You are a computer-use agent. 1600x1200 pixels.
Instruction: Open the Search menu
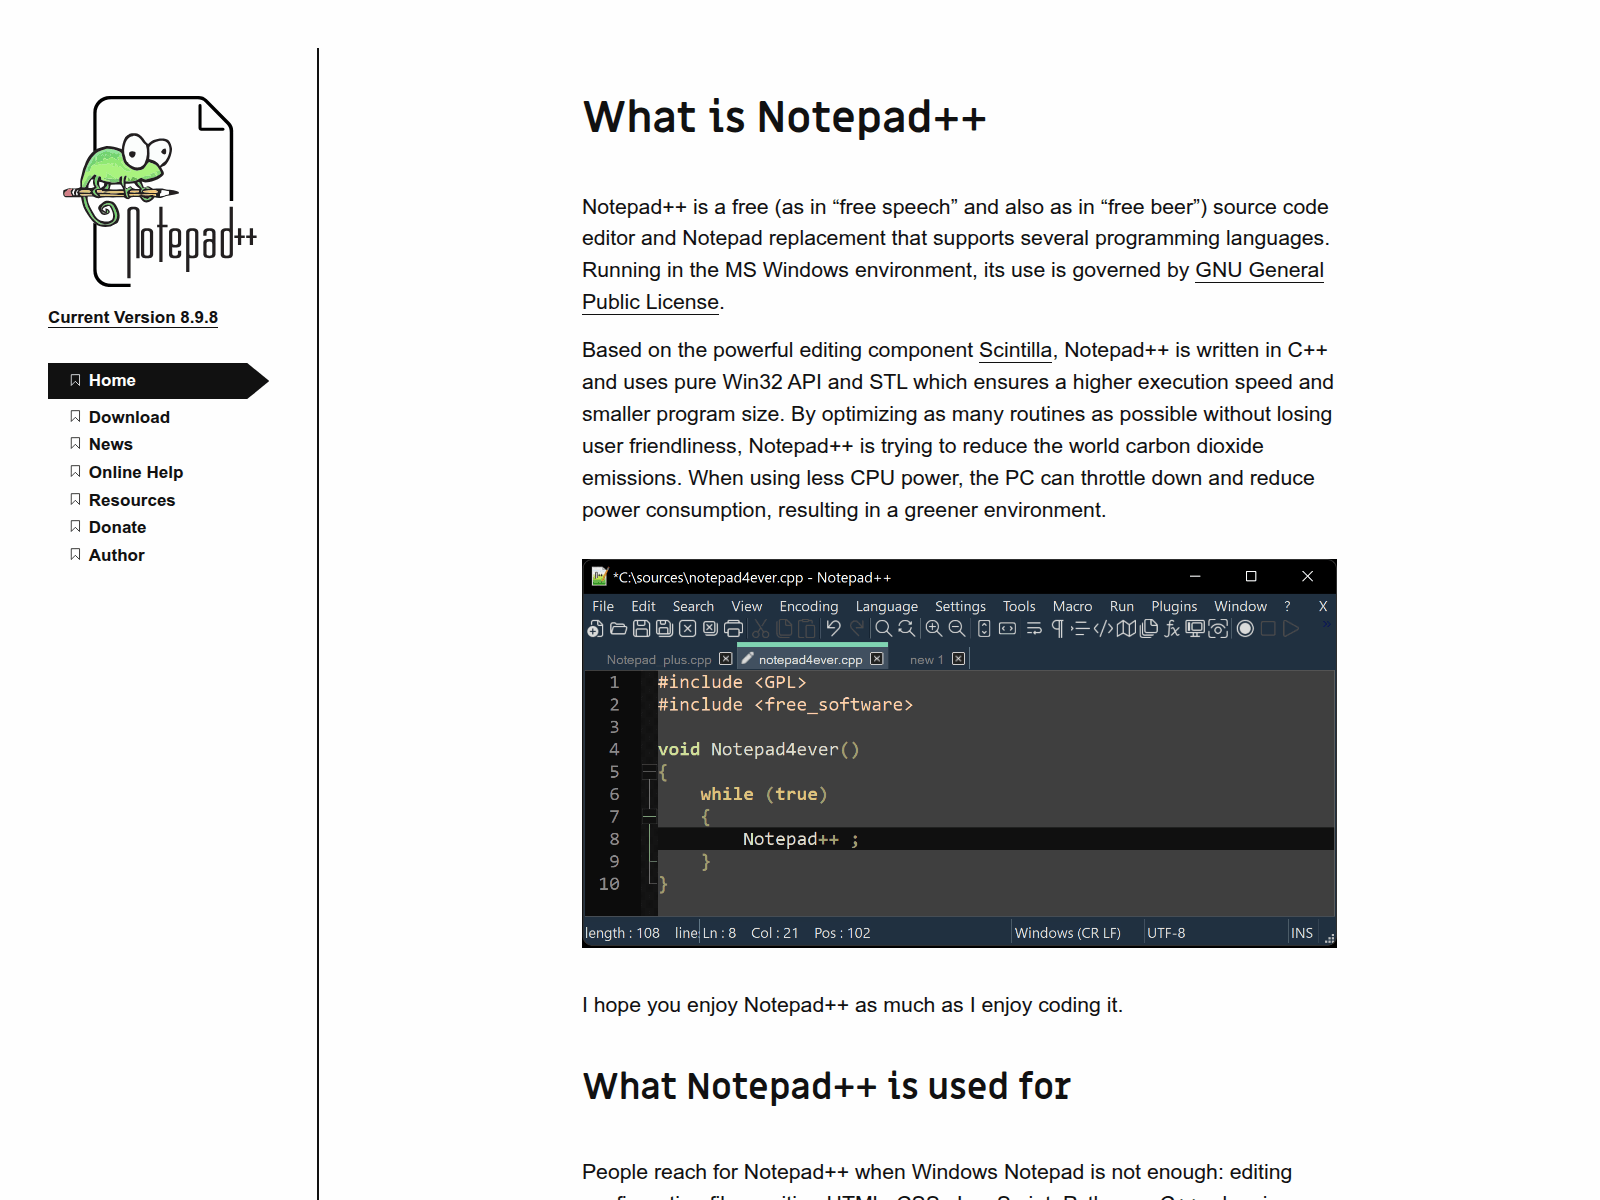pos(693,606)
